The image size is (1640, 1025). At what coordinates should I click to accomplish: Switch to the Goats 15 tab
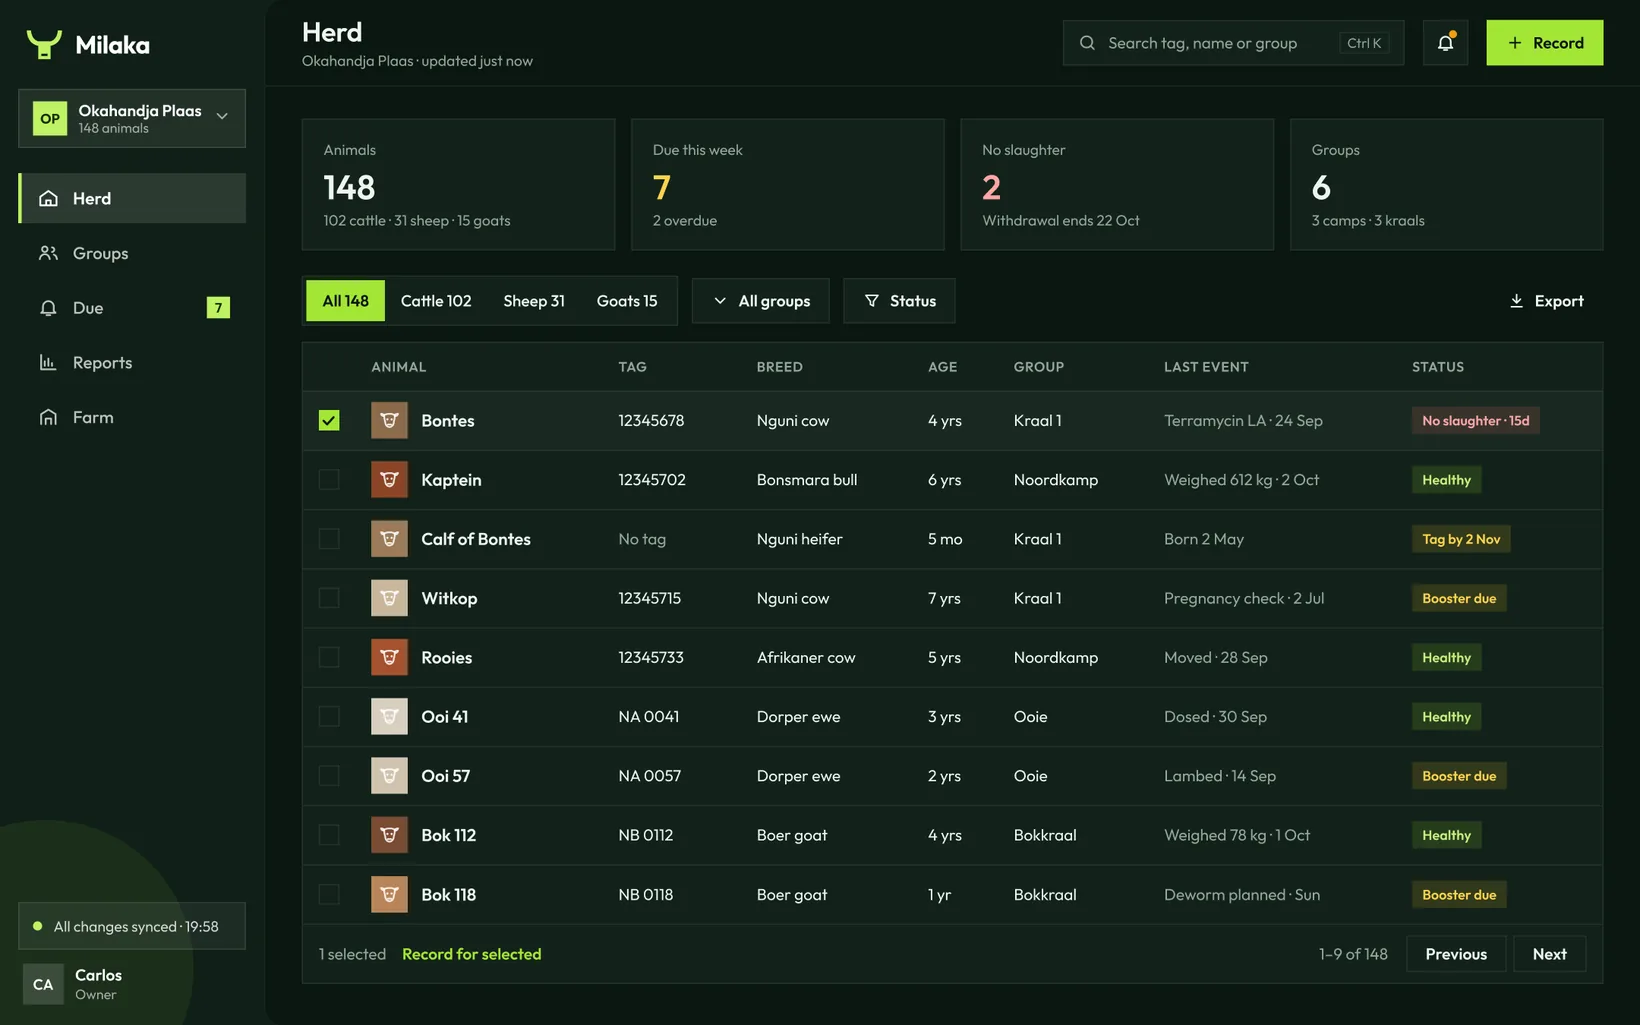click(x=627, y=301)
